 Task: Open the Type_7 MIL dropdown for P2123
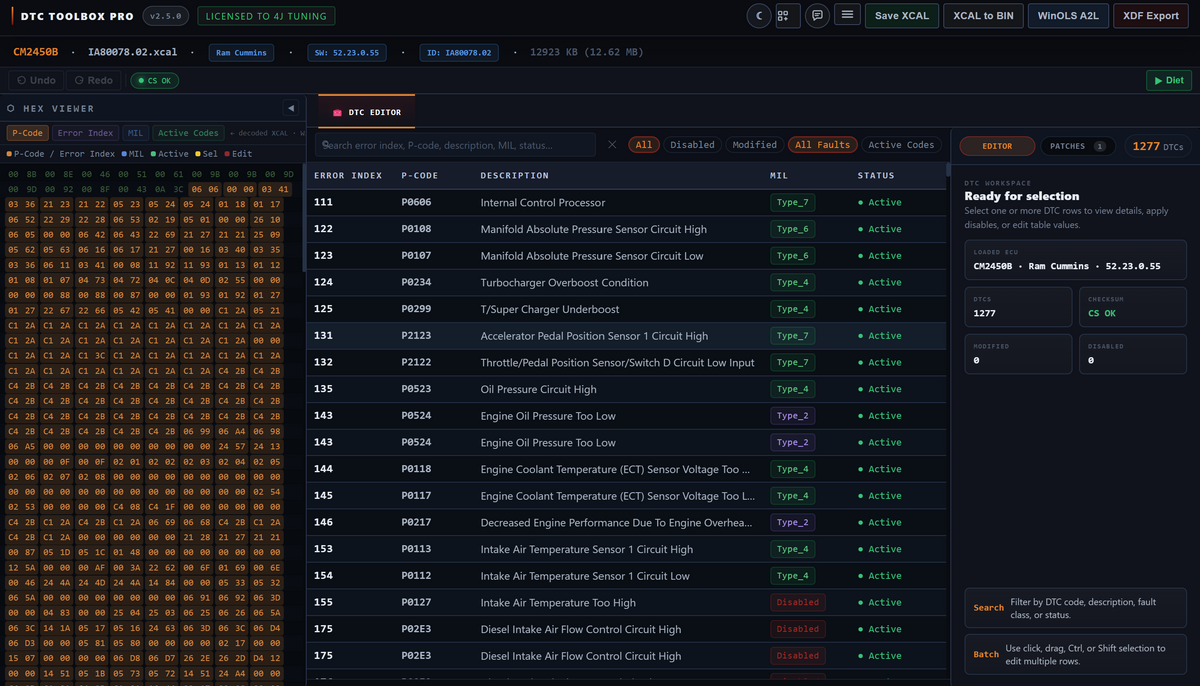[792, 336]
